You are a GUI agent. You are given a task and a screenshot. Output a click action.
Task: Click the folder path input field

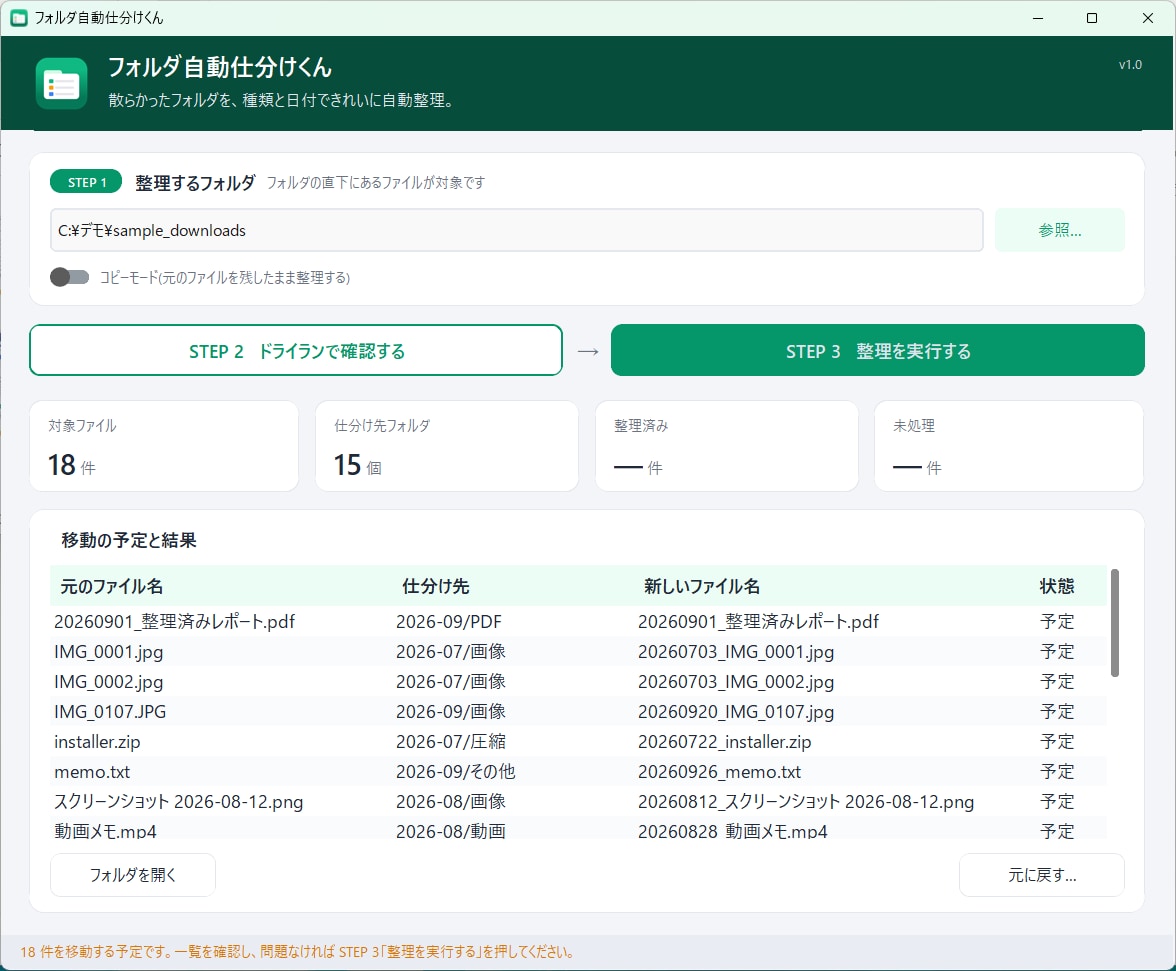click(516, 230)
